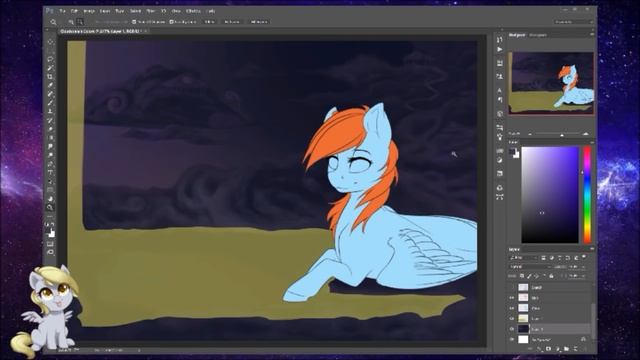Open the Navigator panel flyout menu
The width and height of the screenshot is (640, 360).
pos(592,35)
